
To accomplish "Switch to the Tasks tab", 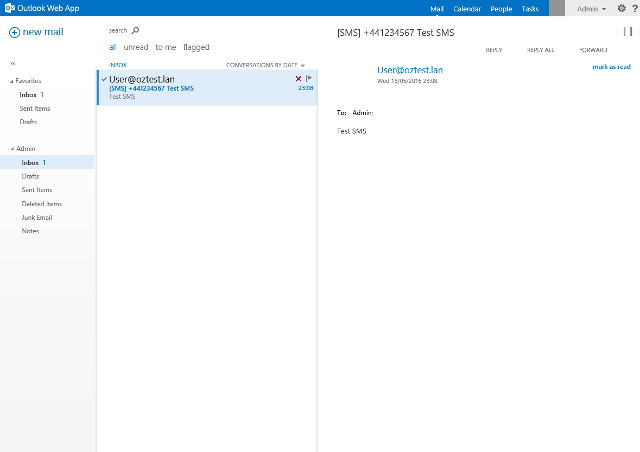I will click(x=530, y=9).
